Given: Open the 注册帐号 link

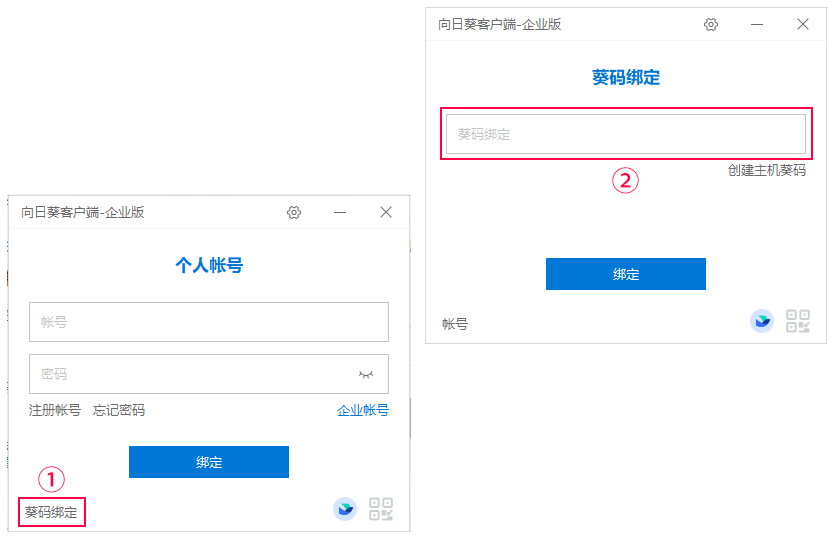Looking at the screenshot, I should [x=55, y=410].
